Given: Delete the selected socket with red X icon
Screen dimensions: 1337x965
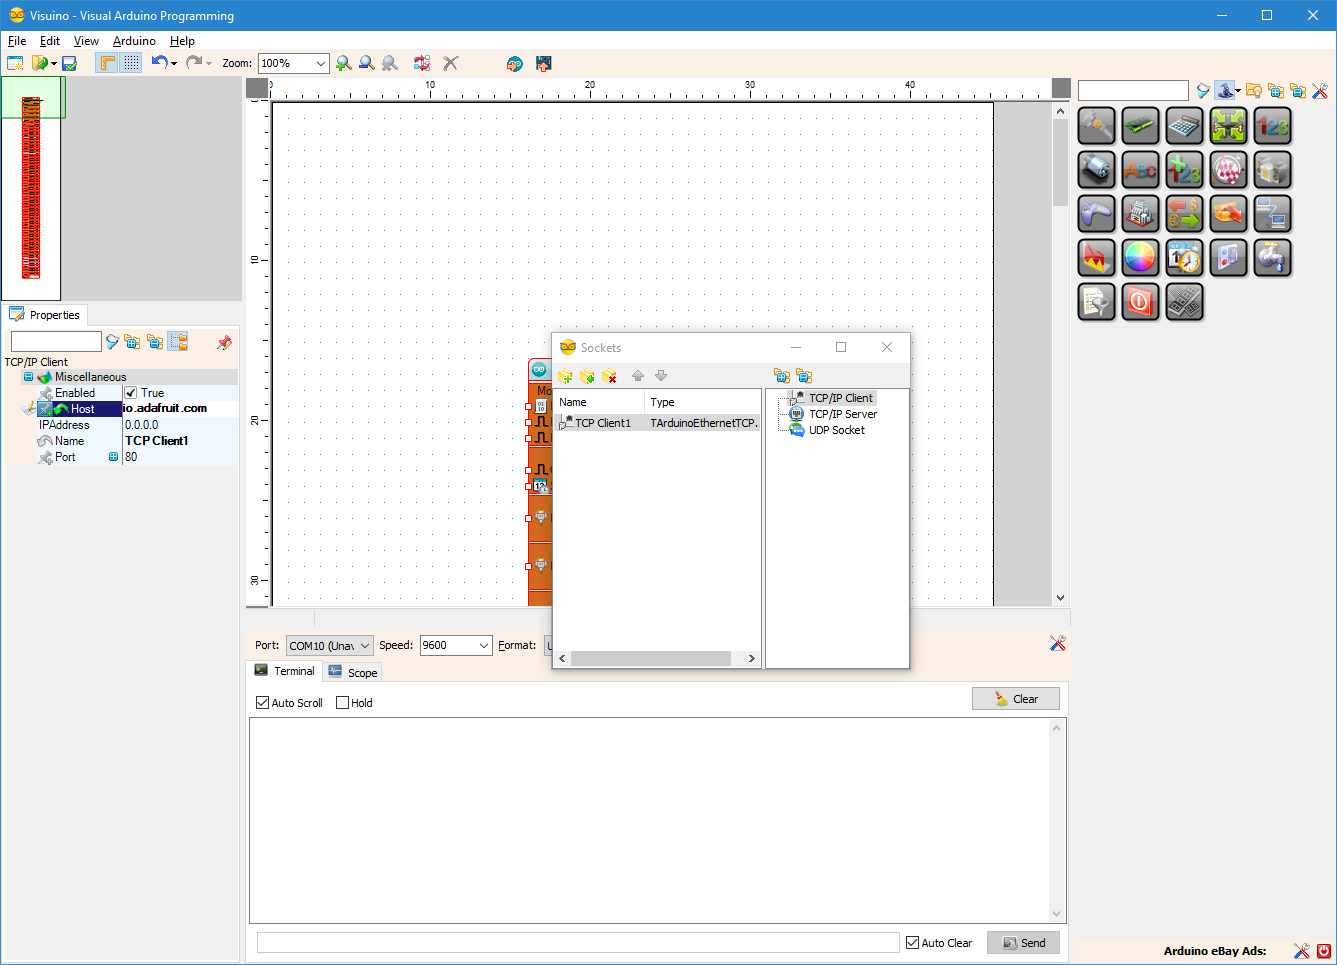Looking at the screenshot, I should [x=610, y=376].
